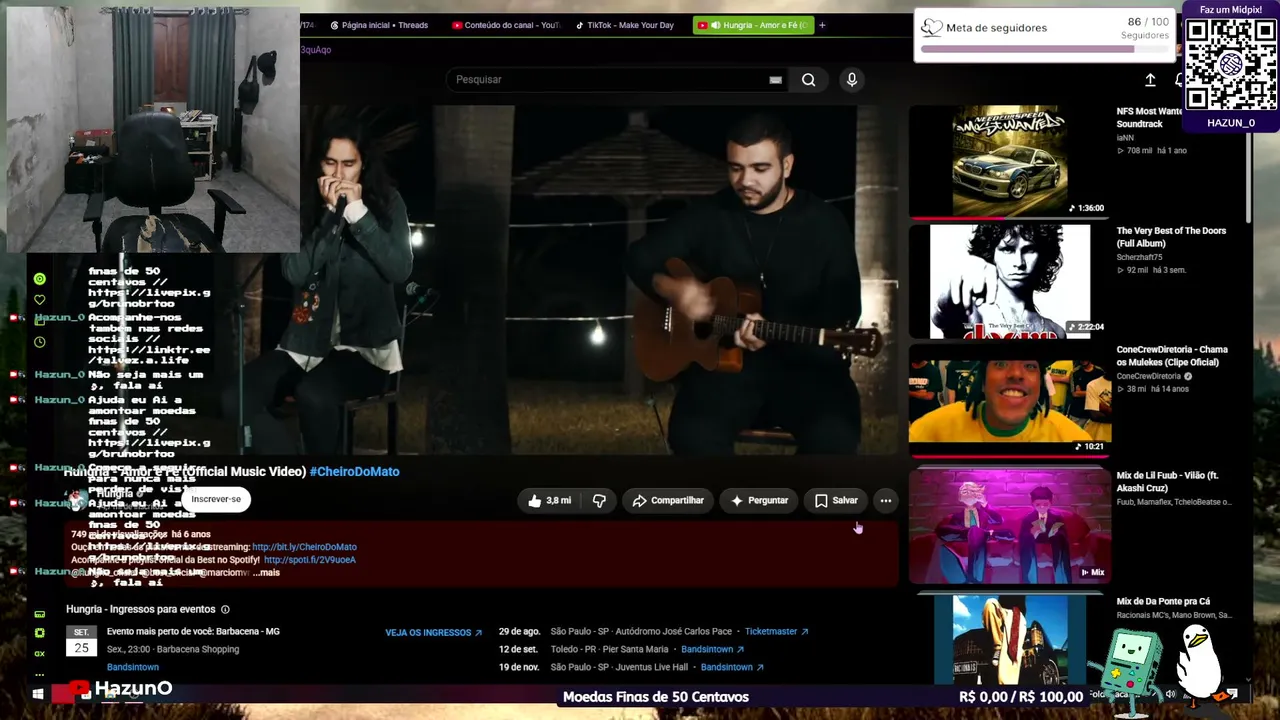This screenshot has width=1280, height=720.
Task: Open more actions menu beside Salvar
Action: pos(886,500)
